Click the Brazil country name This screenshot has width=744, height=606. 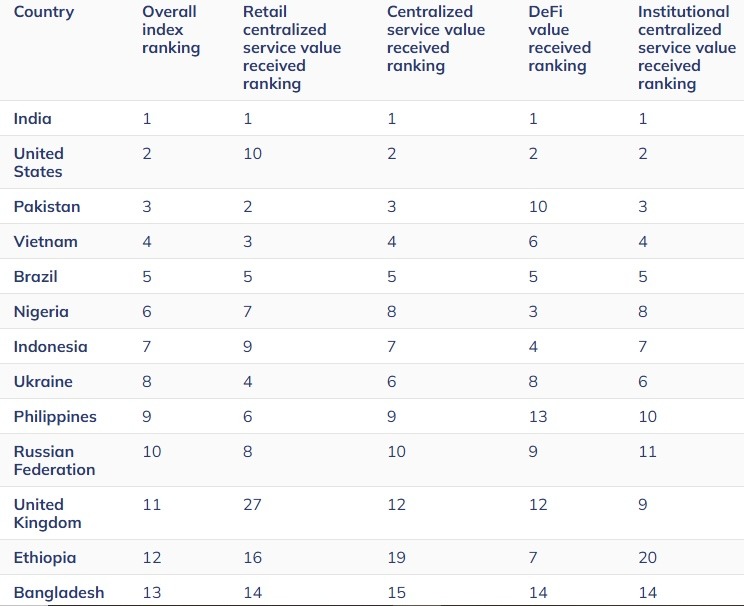coord(36,276)
